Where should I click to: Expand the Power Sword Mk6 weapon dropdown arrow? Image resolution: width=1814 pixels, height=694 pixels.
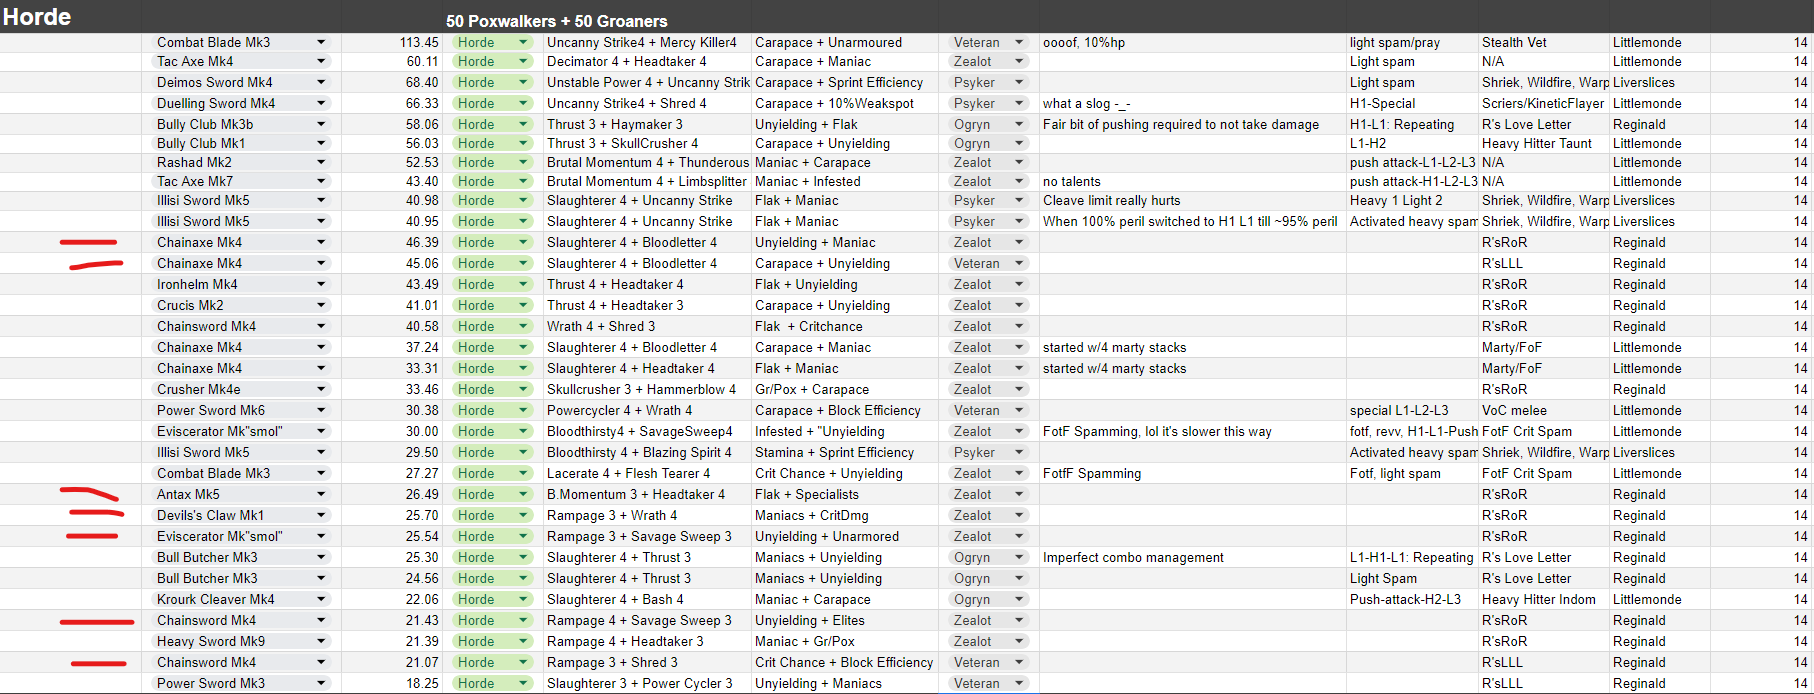click(x=321, y=411)
